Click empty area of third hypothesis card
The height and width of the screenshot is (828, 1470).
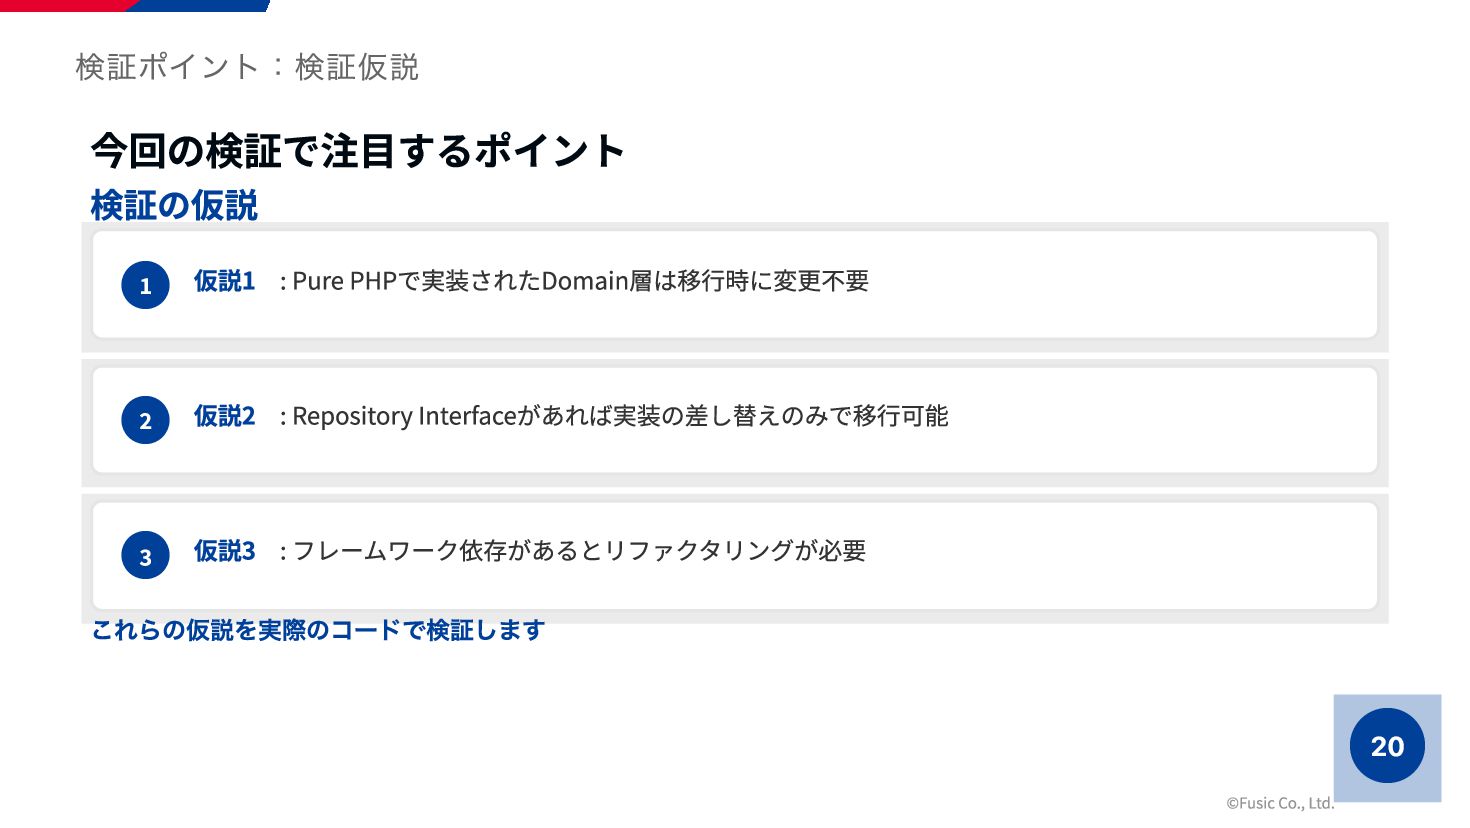pyautogui.click(x=1120, y=555)
